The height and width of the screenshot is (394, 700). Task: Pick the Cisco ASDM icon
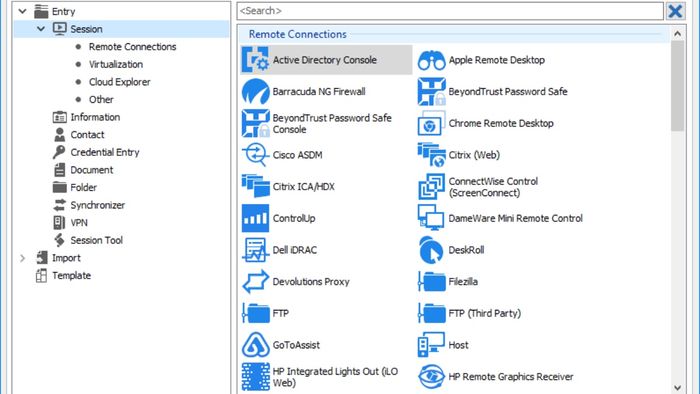[255, 155]
